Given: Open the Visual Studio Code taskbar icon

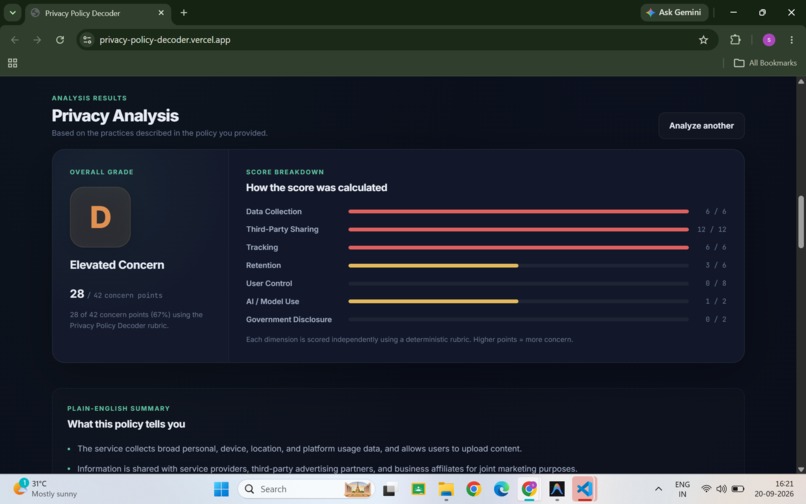Looking at the screenshot, I should (x=584, y=489).
